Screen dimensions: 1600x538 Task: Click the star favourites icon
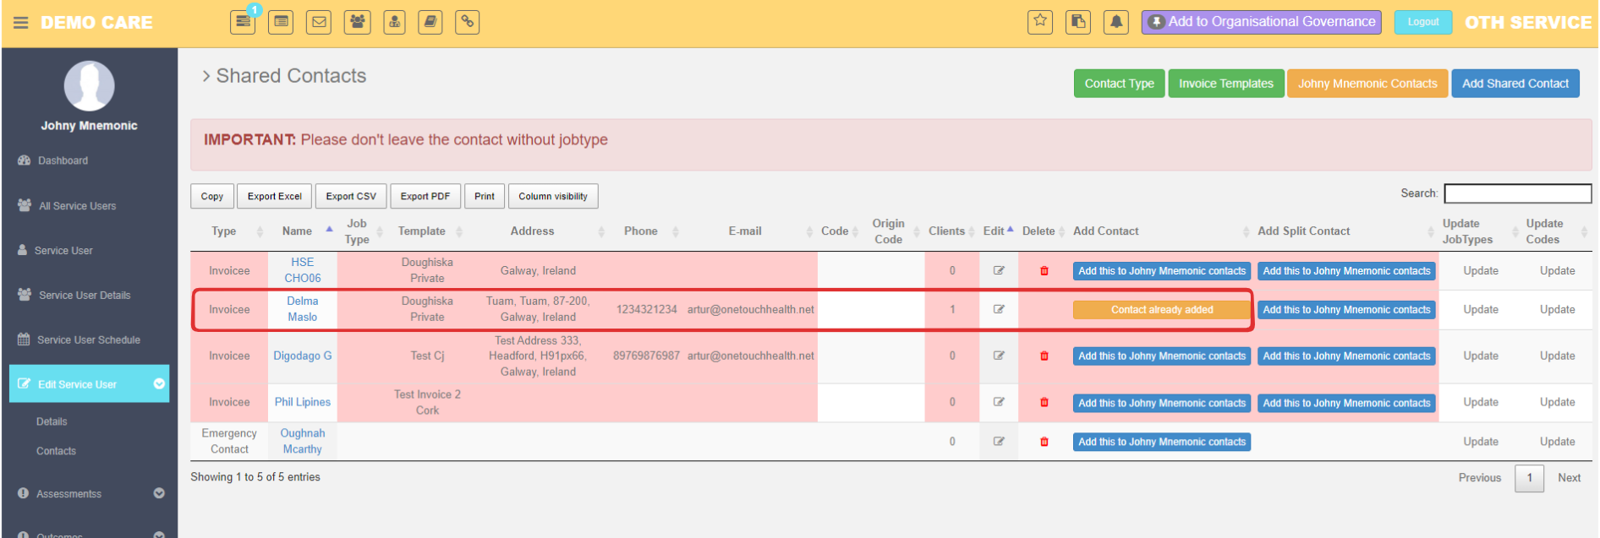tap(1040, 21)
